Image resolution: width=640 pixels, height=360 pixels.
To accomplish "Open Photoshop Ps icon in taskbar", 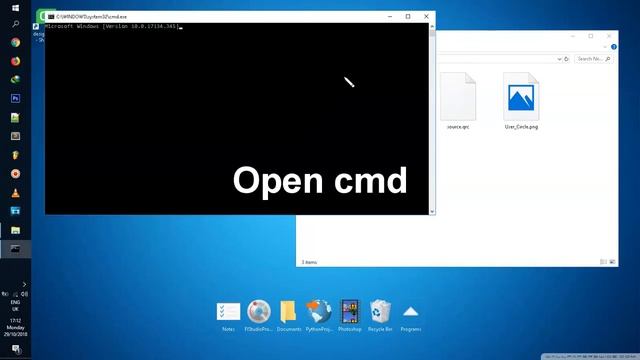I will coord(16,98).
